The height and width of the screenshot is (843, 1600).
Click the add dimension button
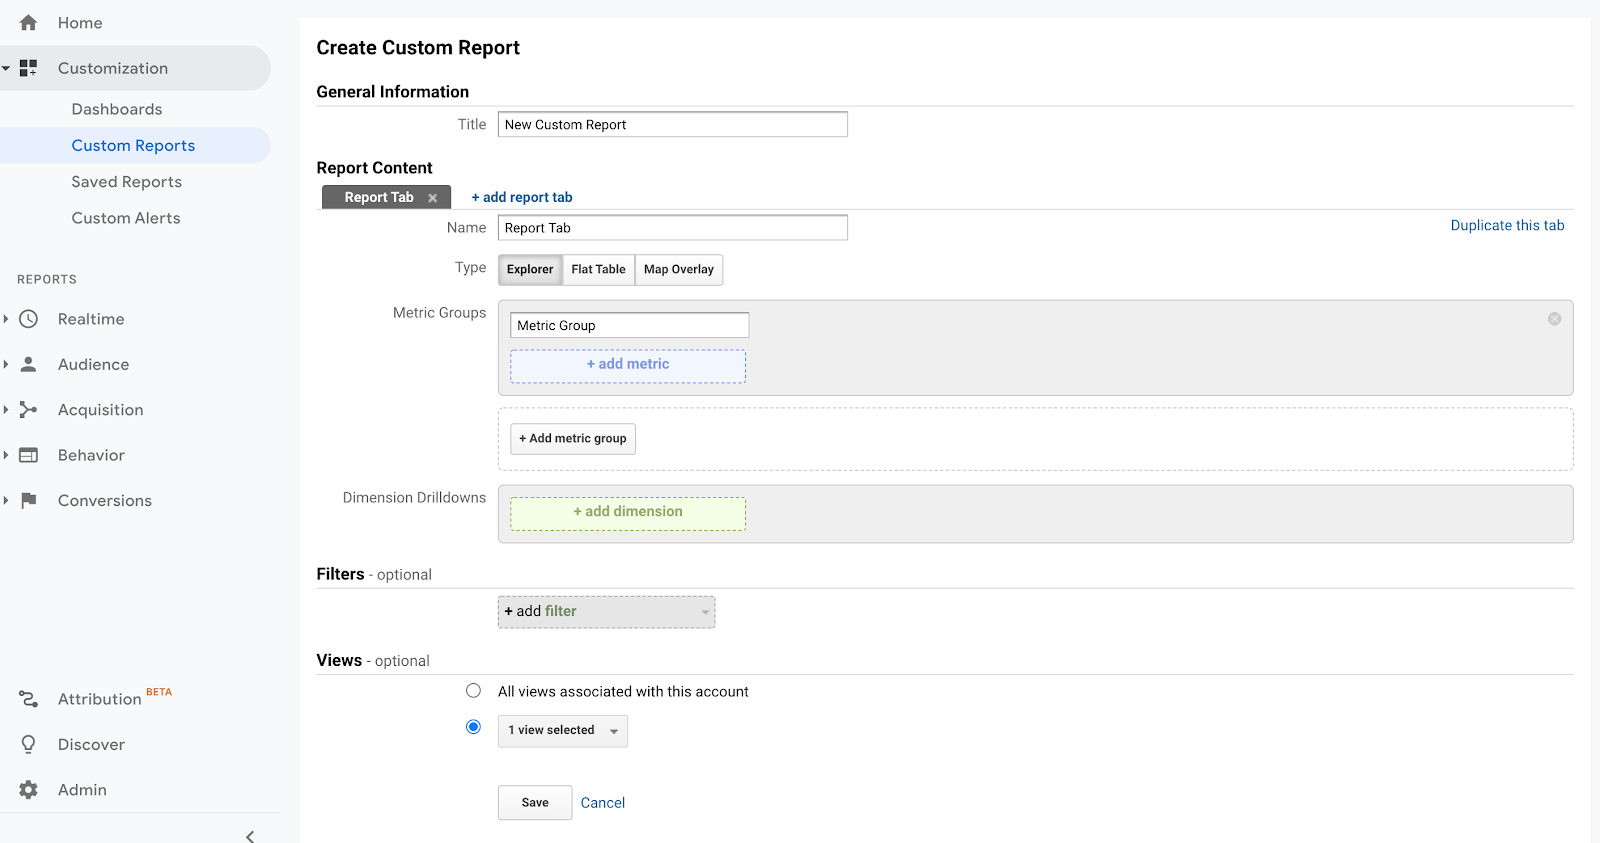628,513
